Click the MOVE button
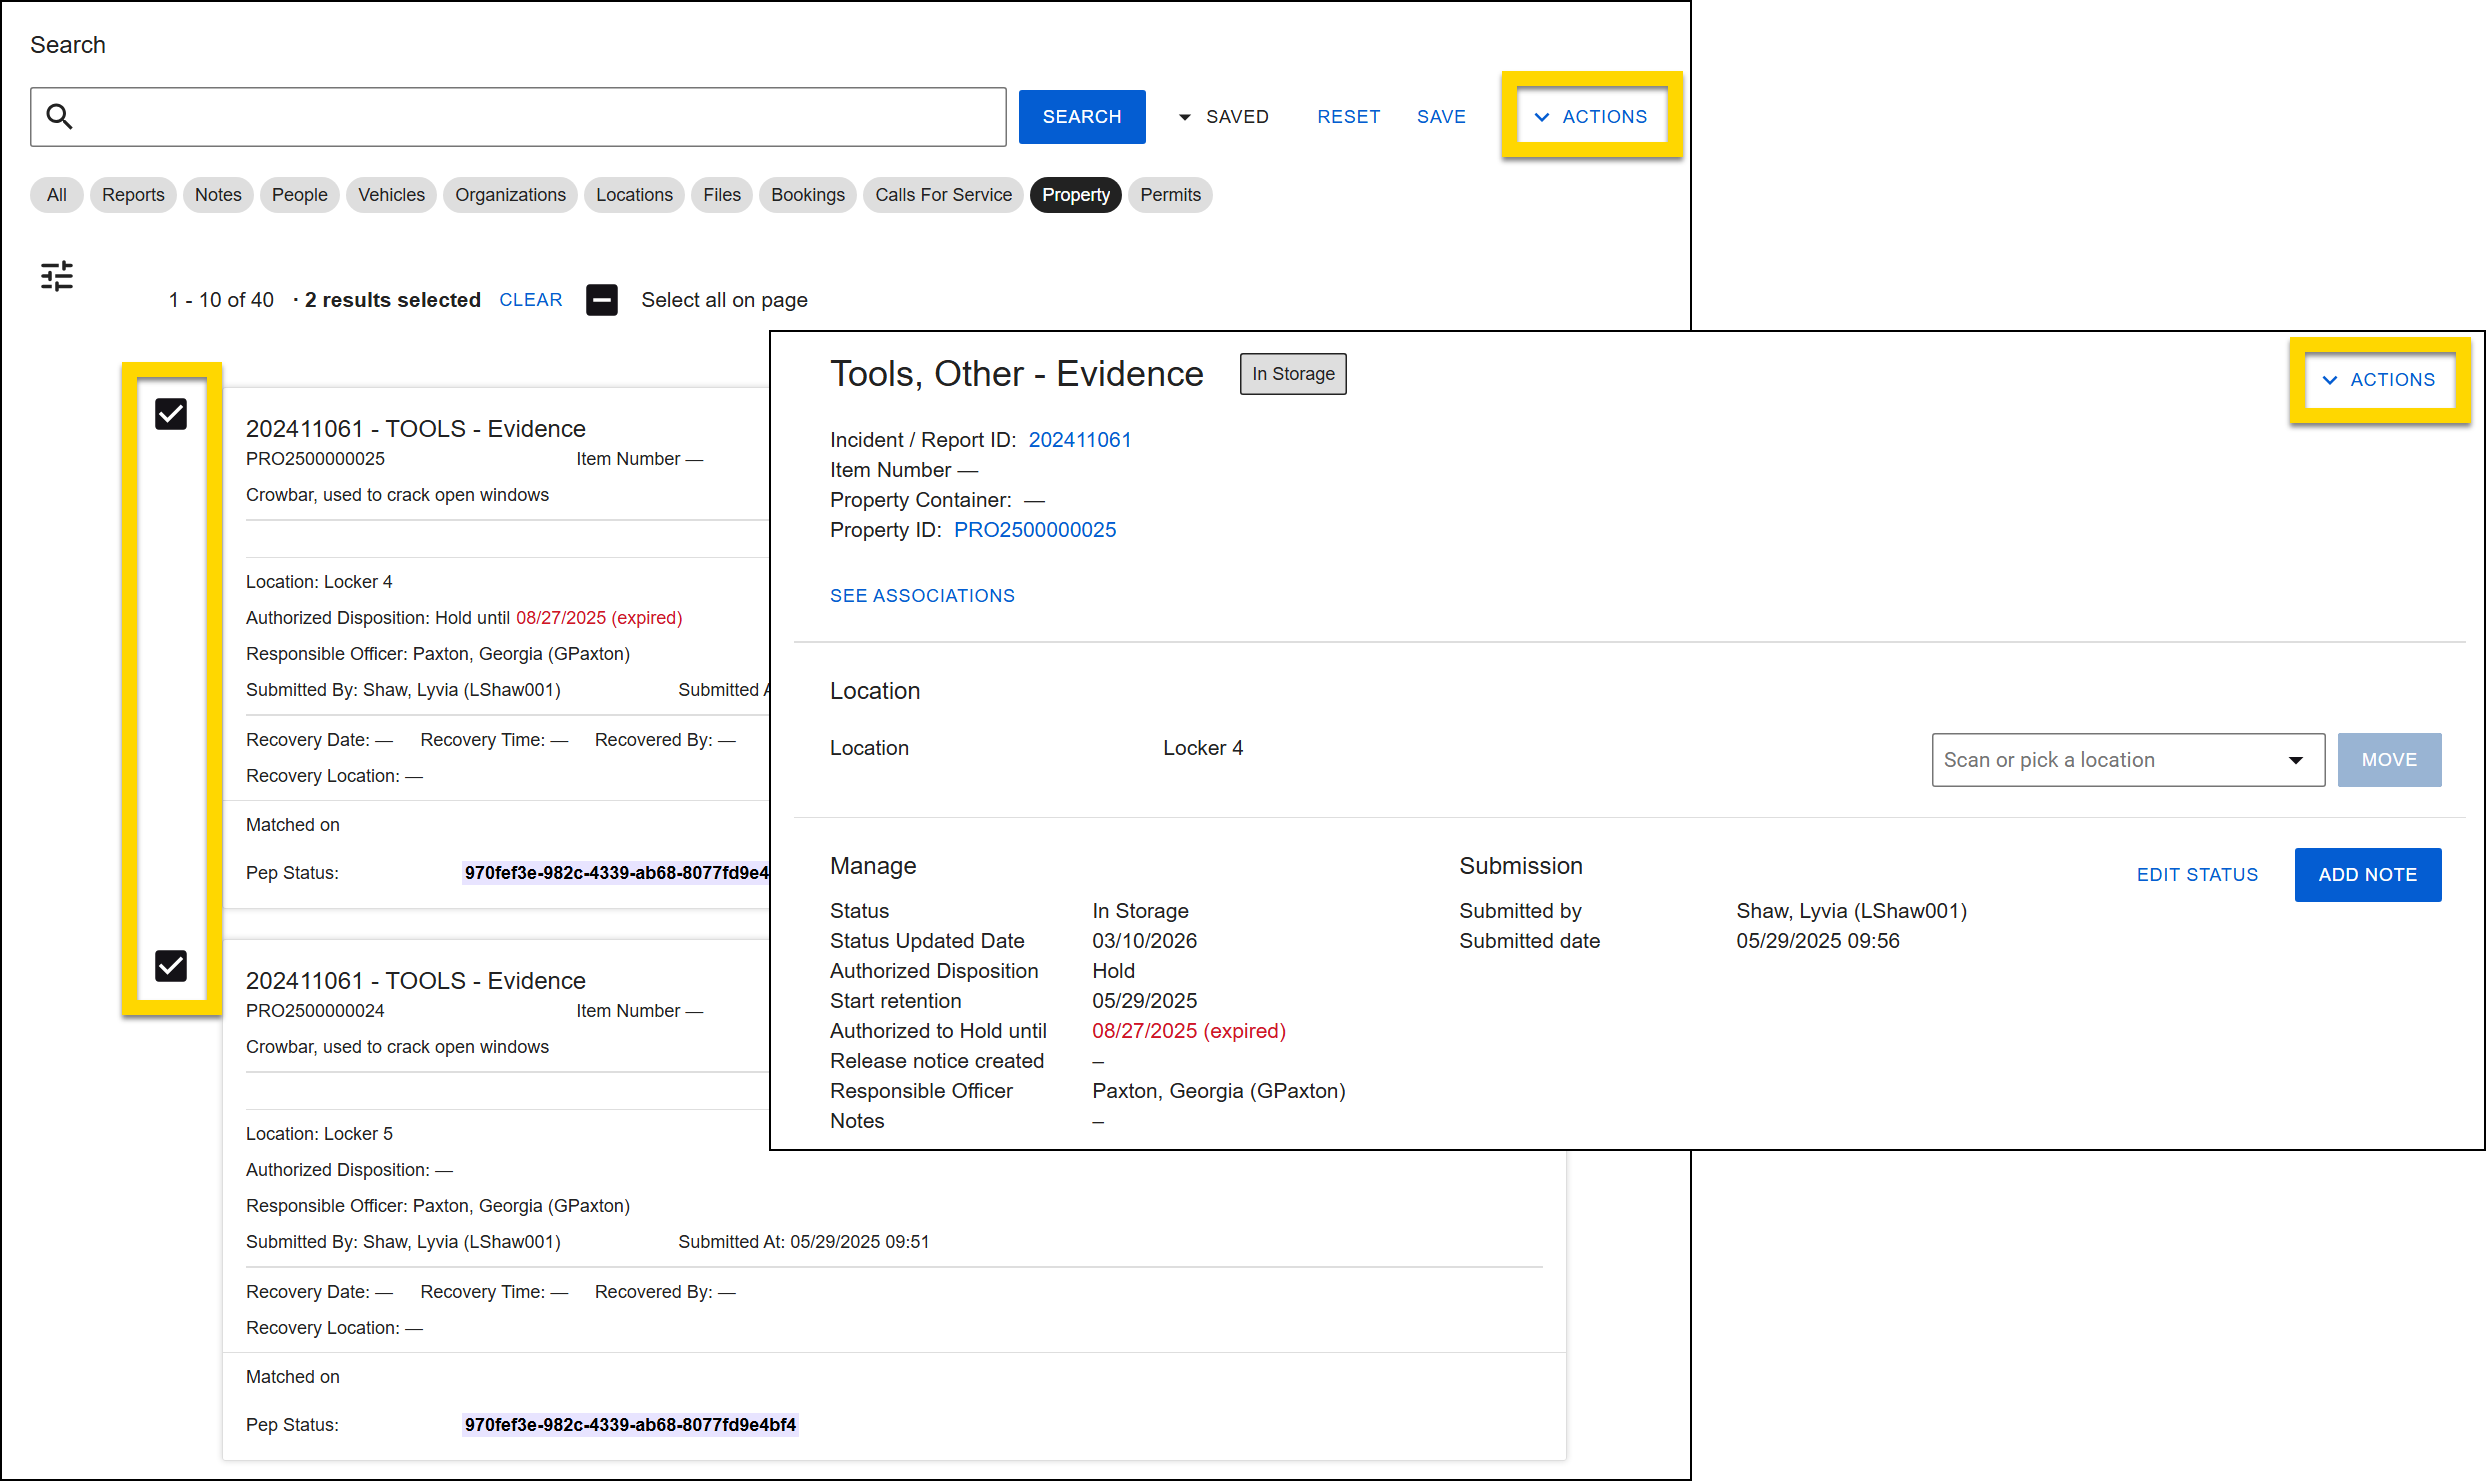 click(2389, 760)
